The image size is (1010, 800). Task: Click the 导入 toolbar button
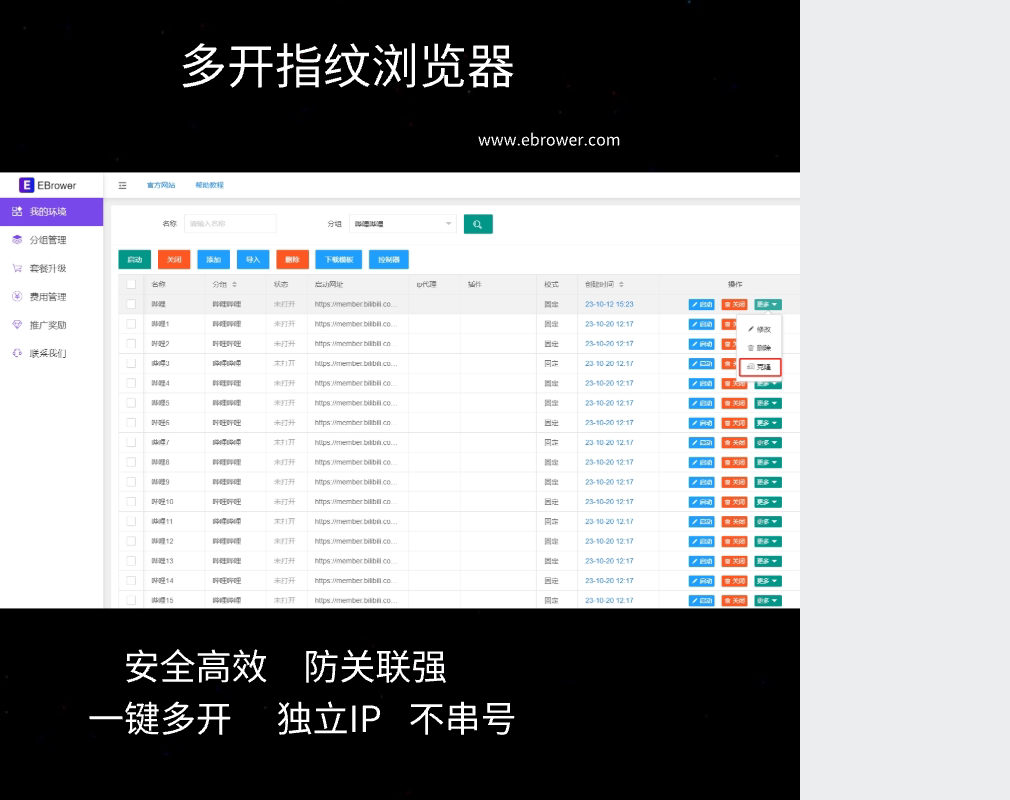click(253, 260)
